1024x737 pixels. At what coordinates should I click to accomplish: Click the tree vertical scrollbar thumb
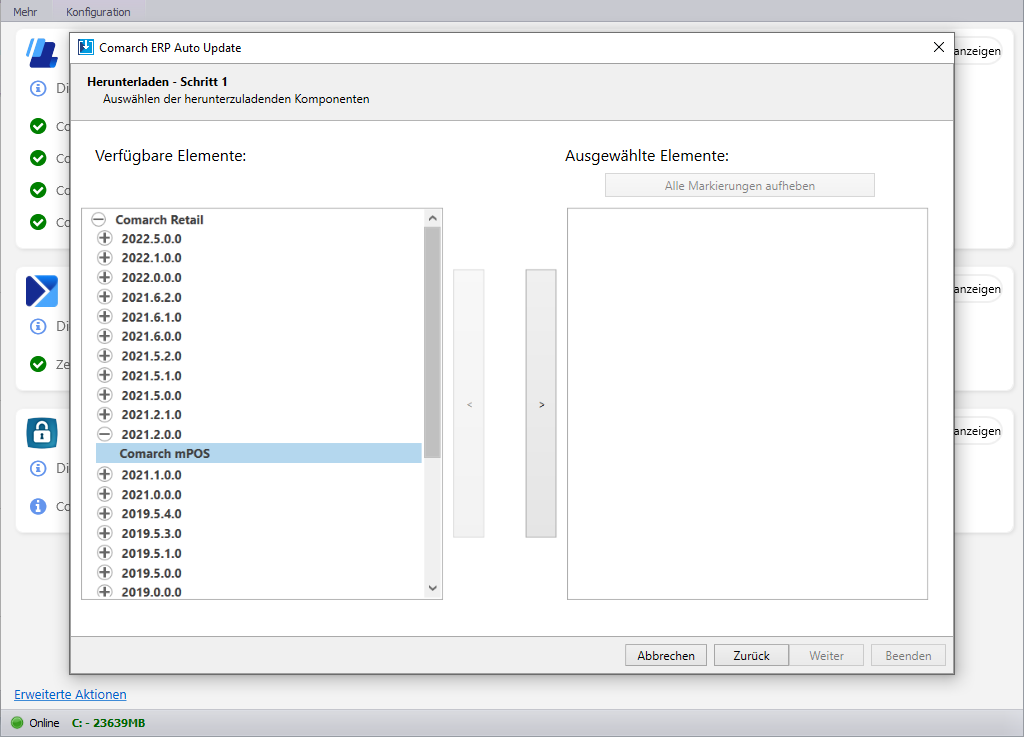(432, 343)
